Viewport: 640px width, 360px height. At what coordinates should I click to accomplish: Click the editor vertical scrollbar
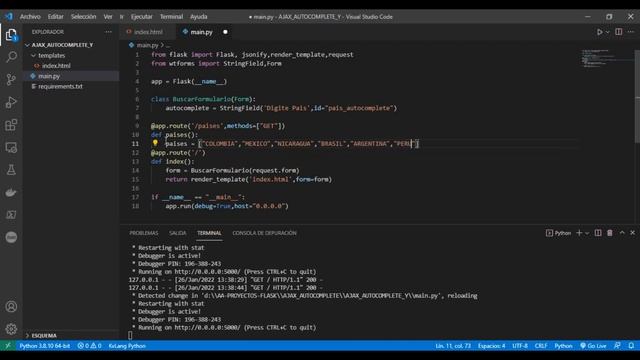[637, 97]
